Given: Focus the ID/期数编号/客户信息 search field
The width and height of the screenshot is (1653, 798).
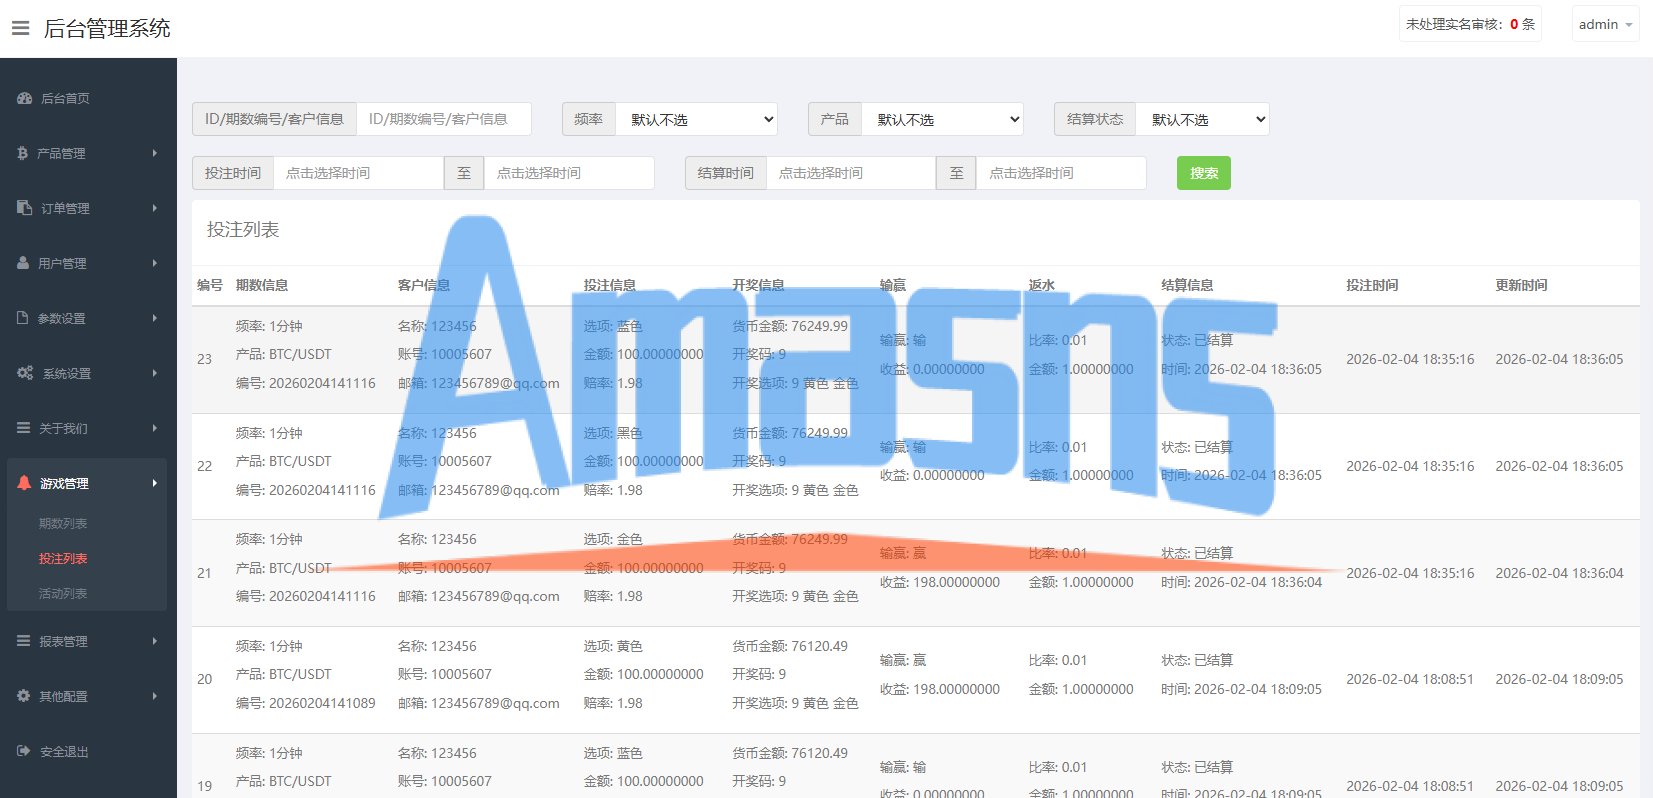Looking at the screenshot, I should click(x=444, y=119).
